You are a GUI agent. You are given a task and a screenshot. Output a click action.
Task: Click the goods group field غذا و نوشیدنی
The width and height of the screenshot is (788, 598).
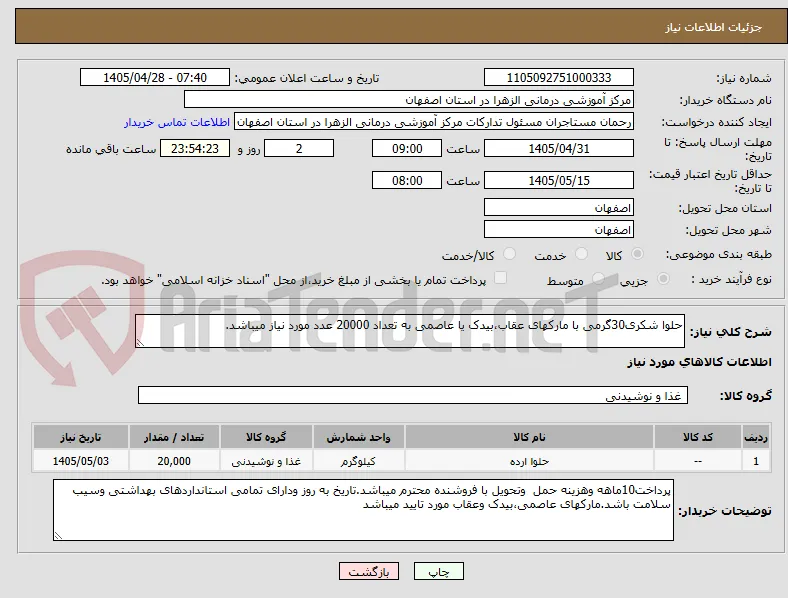413,395
